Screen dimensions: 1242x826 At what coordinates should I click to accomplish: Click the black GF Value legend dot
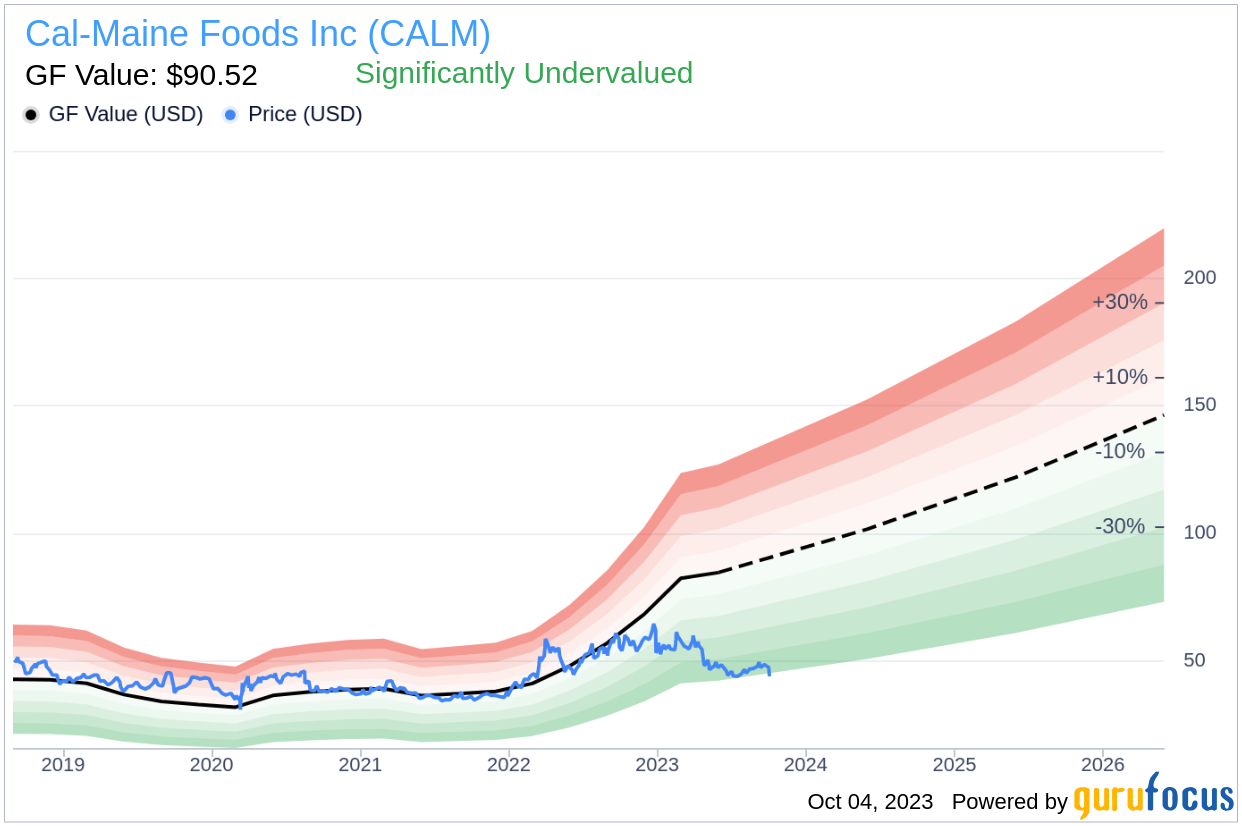[31, 115]
